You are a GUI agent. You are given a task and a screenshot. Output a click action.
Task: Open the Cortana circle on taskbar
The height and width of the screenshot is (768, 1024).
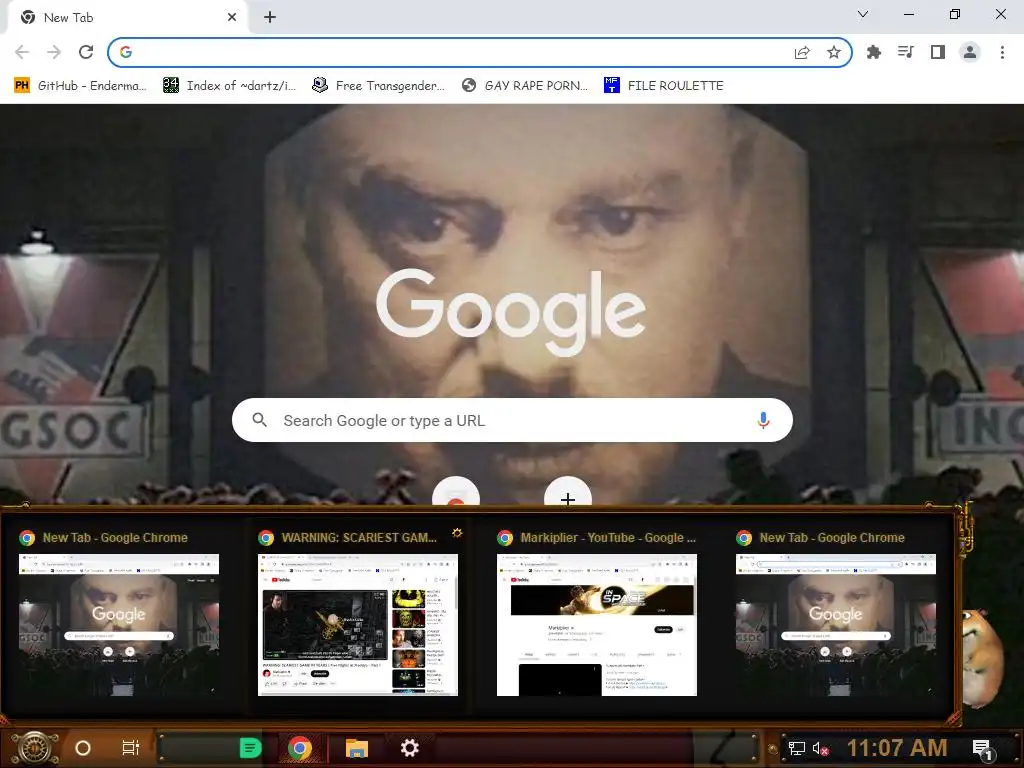click(83, 748)
